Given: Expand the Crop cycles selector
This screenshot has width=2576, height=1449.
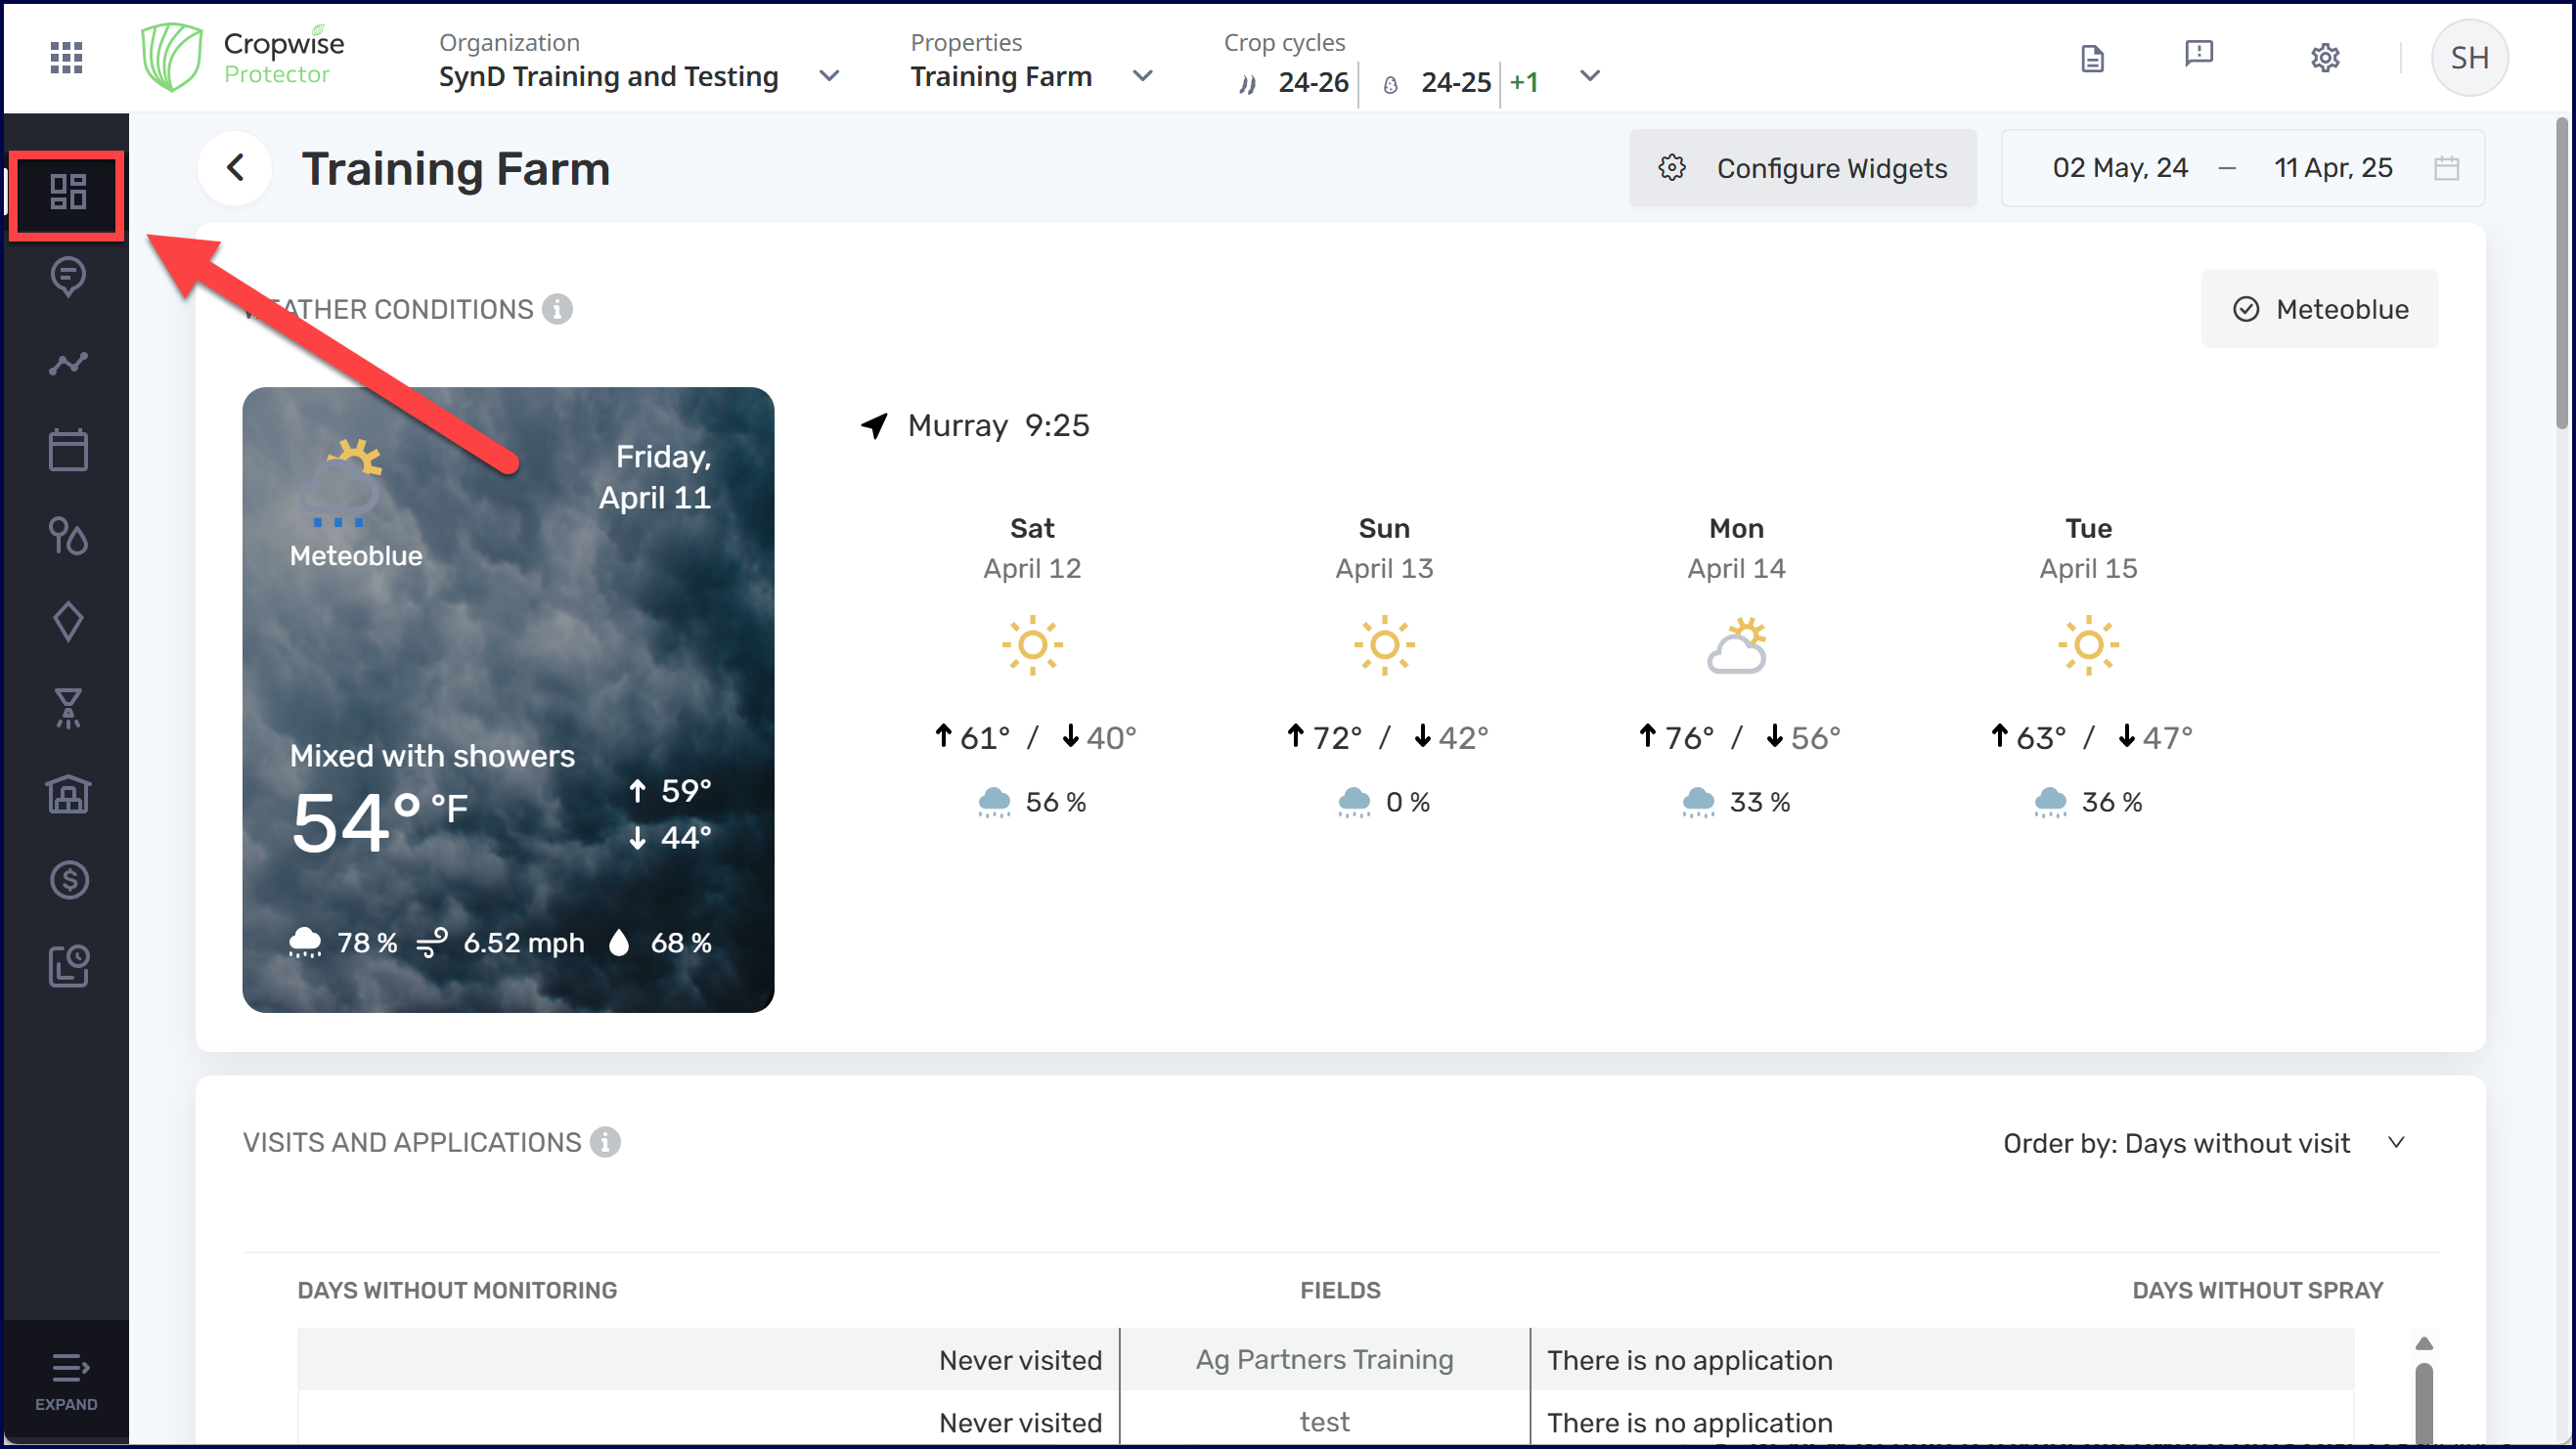Looking at the screenshot, I should (1589, 76).
